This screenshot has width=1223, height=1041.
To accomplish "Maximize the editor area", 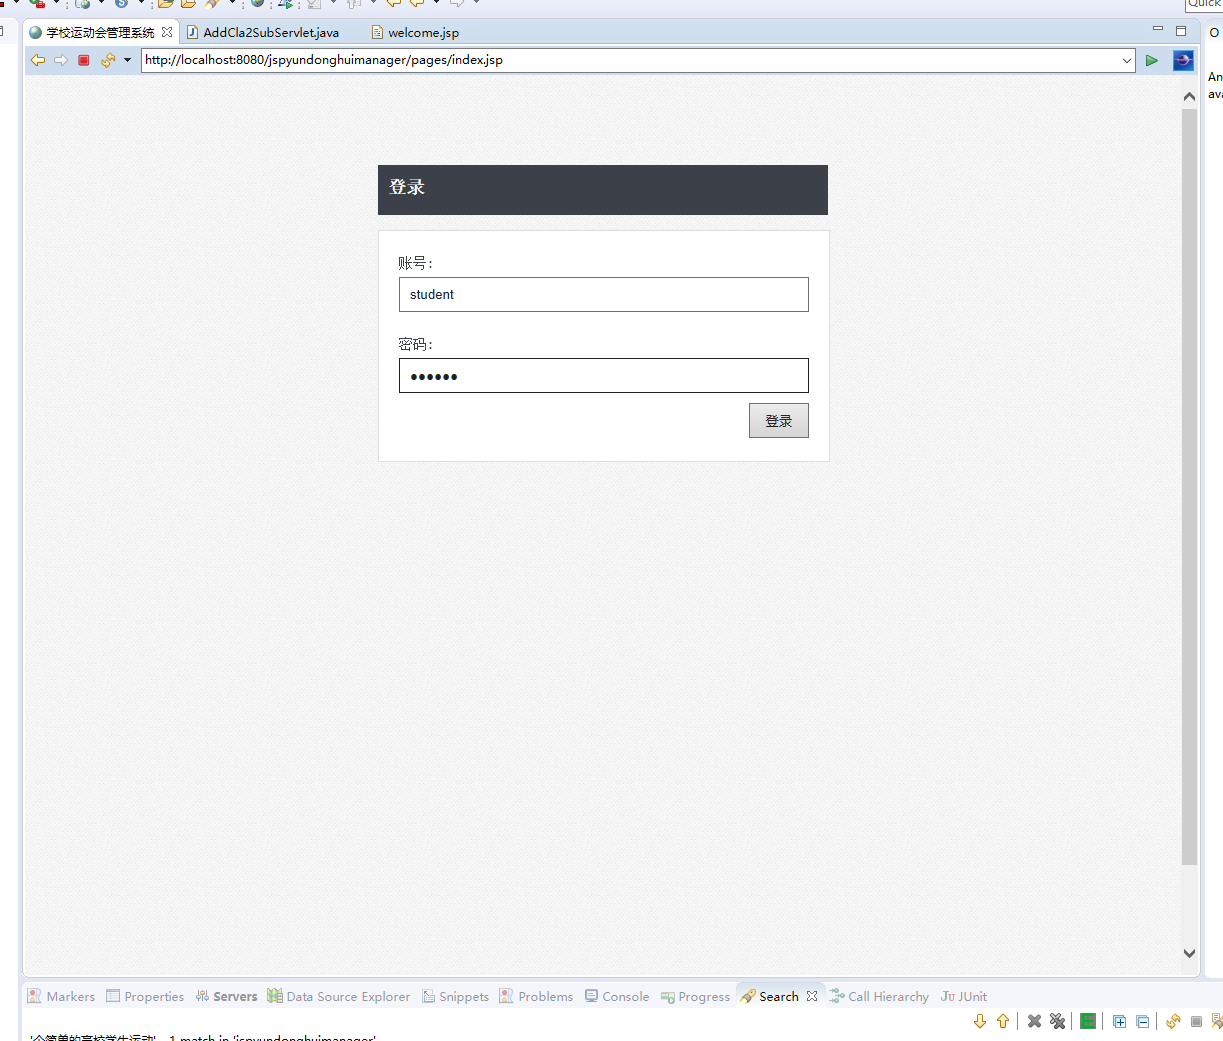I will click(x=1181, y=31).
